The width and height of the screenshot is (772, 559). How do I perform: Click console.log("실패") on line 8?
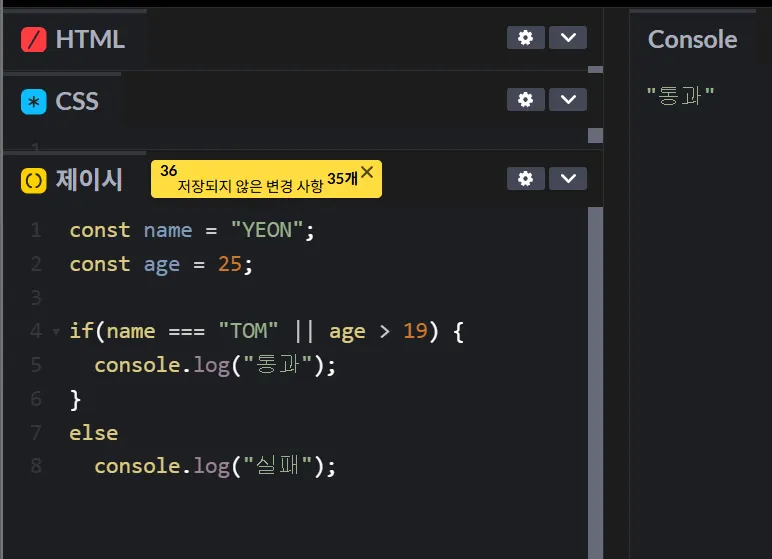(215, 466)
